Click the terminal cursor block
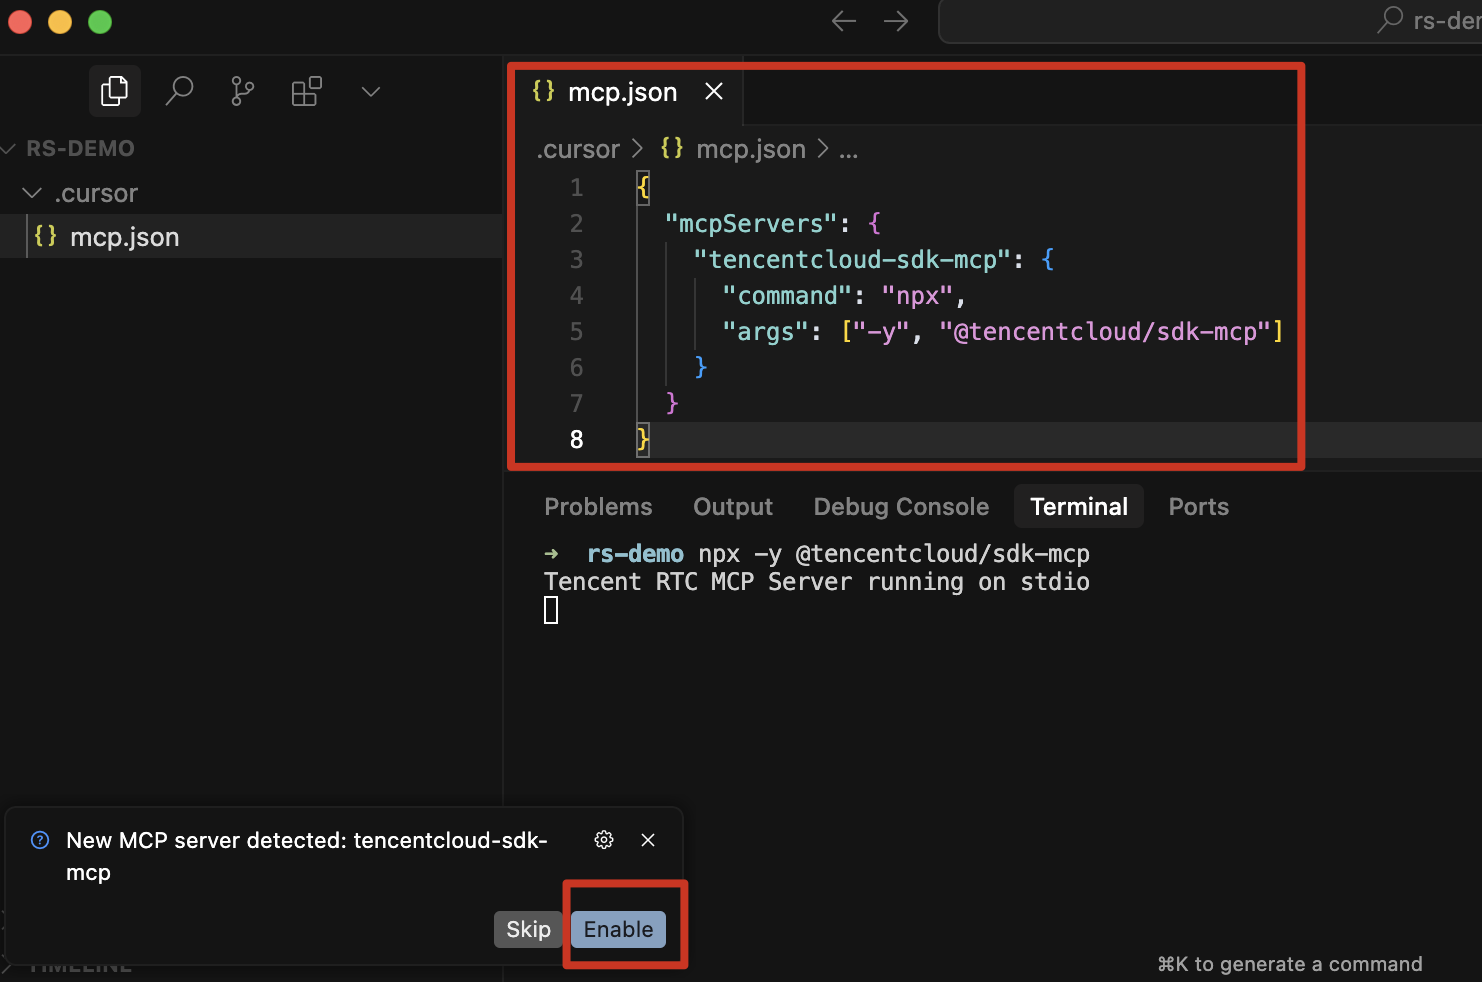 pyautogui.click(x=551, y=610)
